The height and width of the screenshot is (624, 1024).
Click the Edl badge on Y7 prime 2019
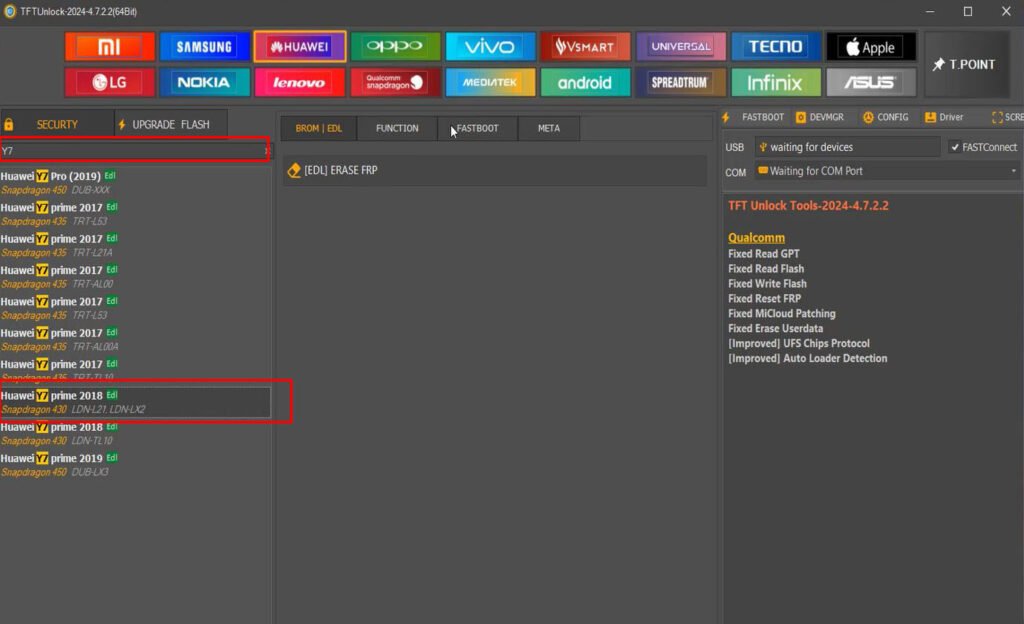112,457
